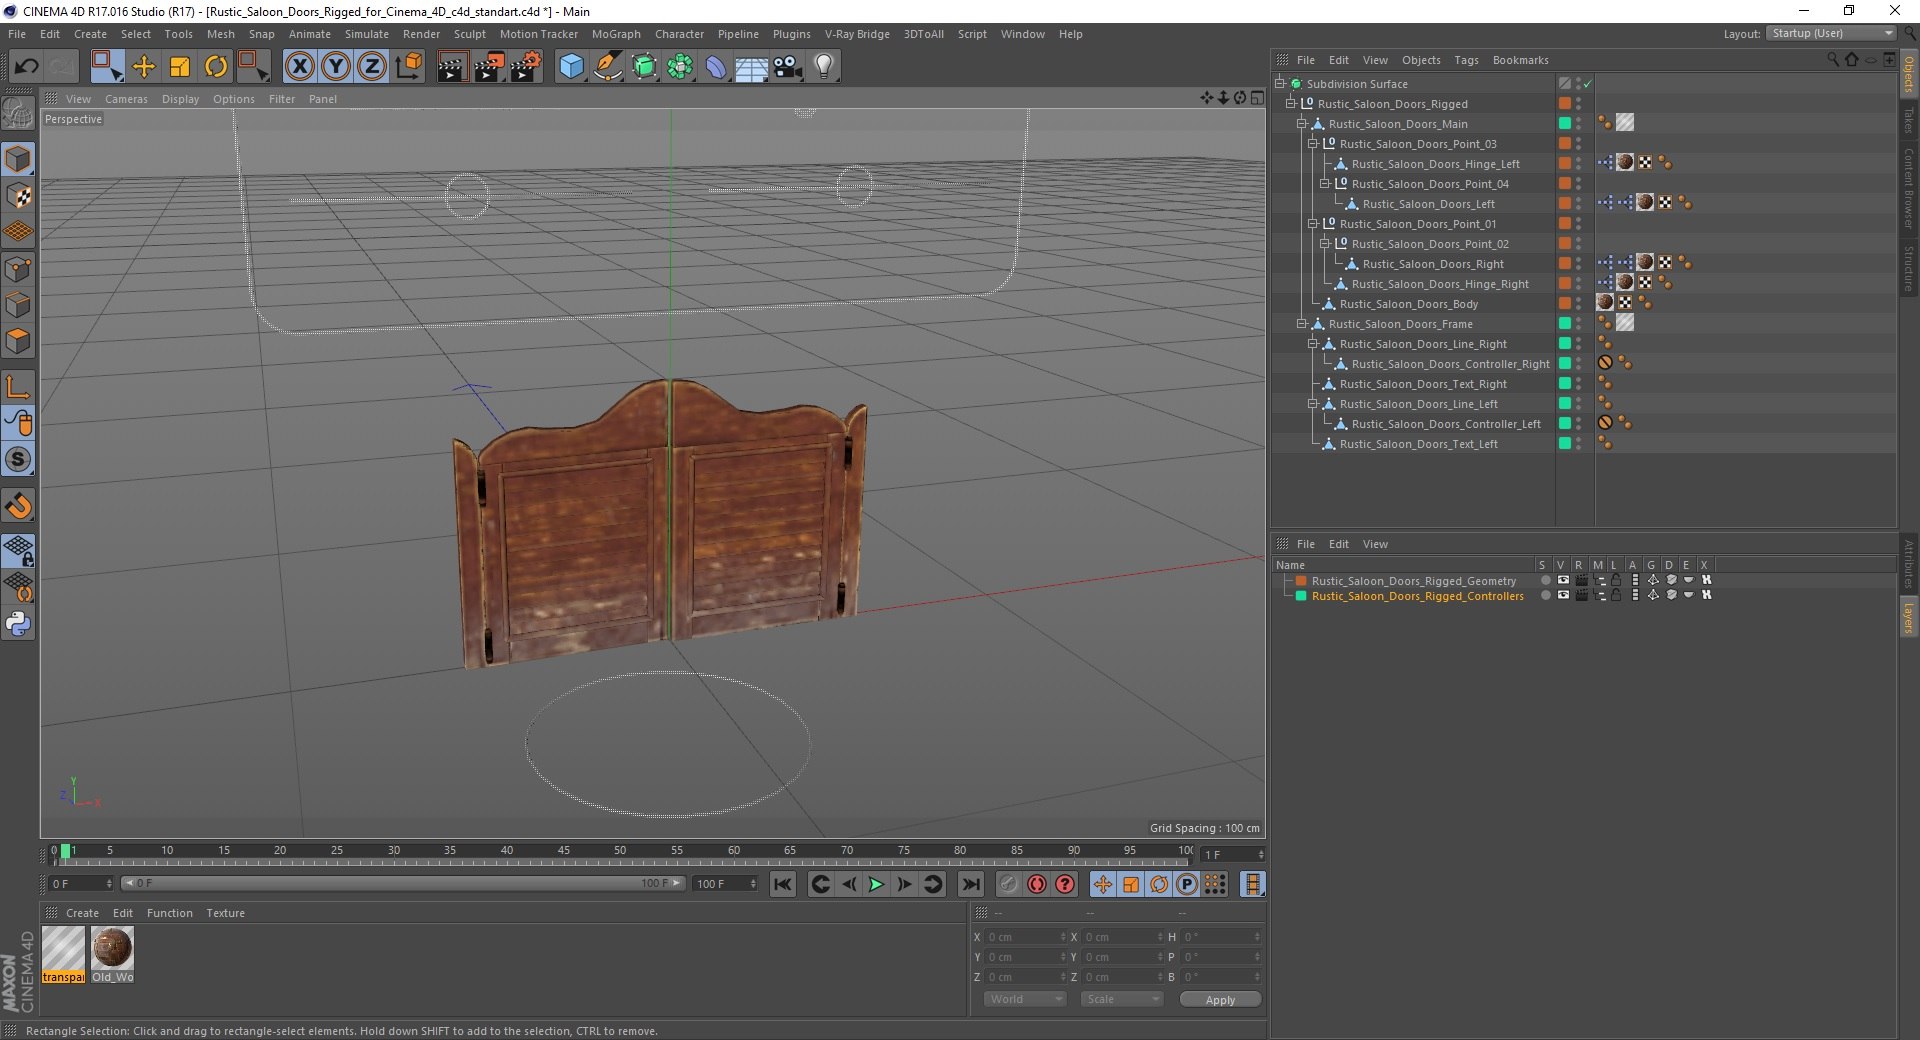Click the Undo arrow icon
This screenshot has height=1040, width=1920.
27,67
